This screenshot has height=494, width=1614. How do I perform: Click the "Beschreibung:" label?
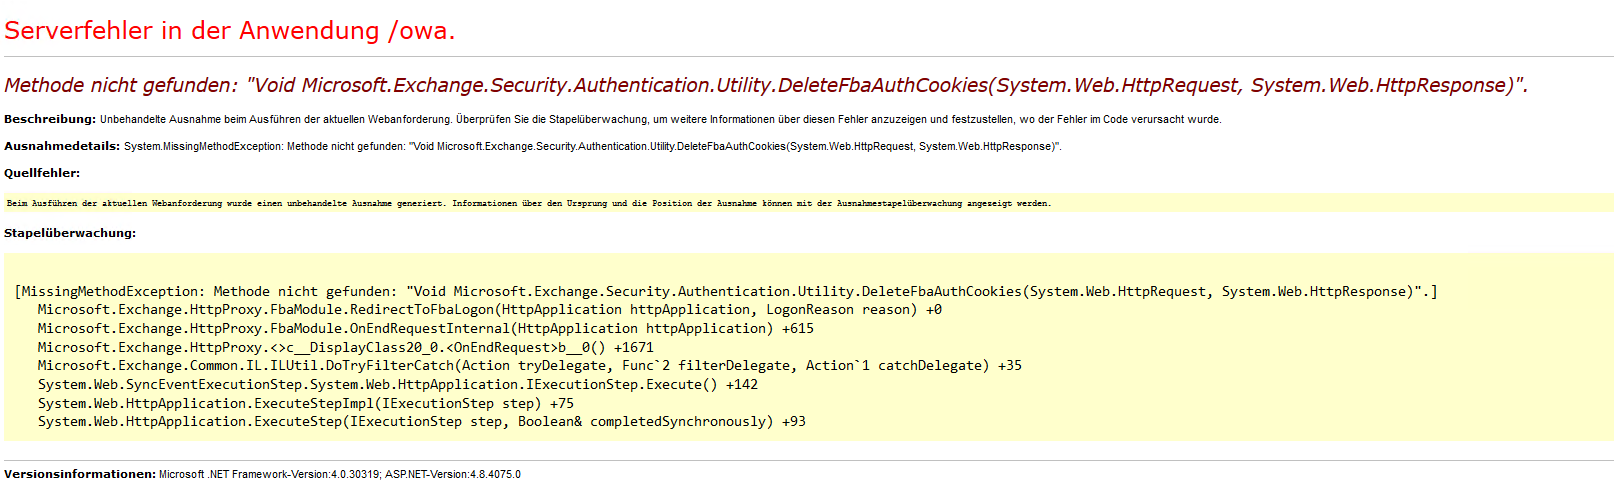(x=50, y=119)
